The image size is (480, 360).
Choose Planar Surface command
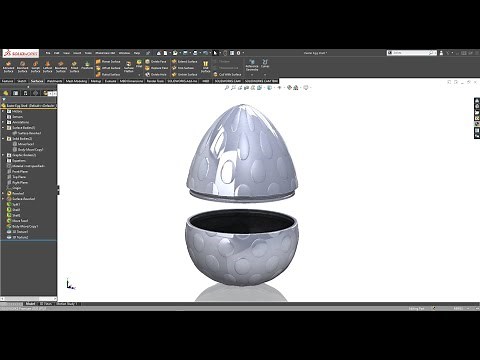point(108,62)
